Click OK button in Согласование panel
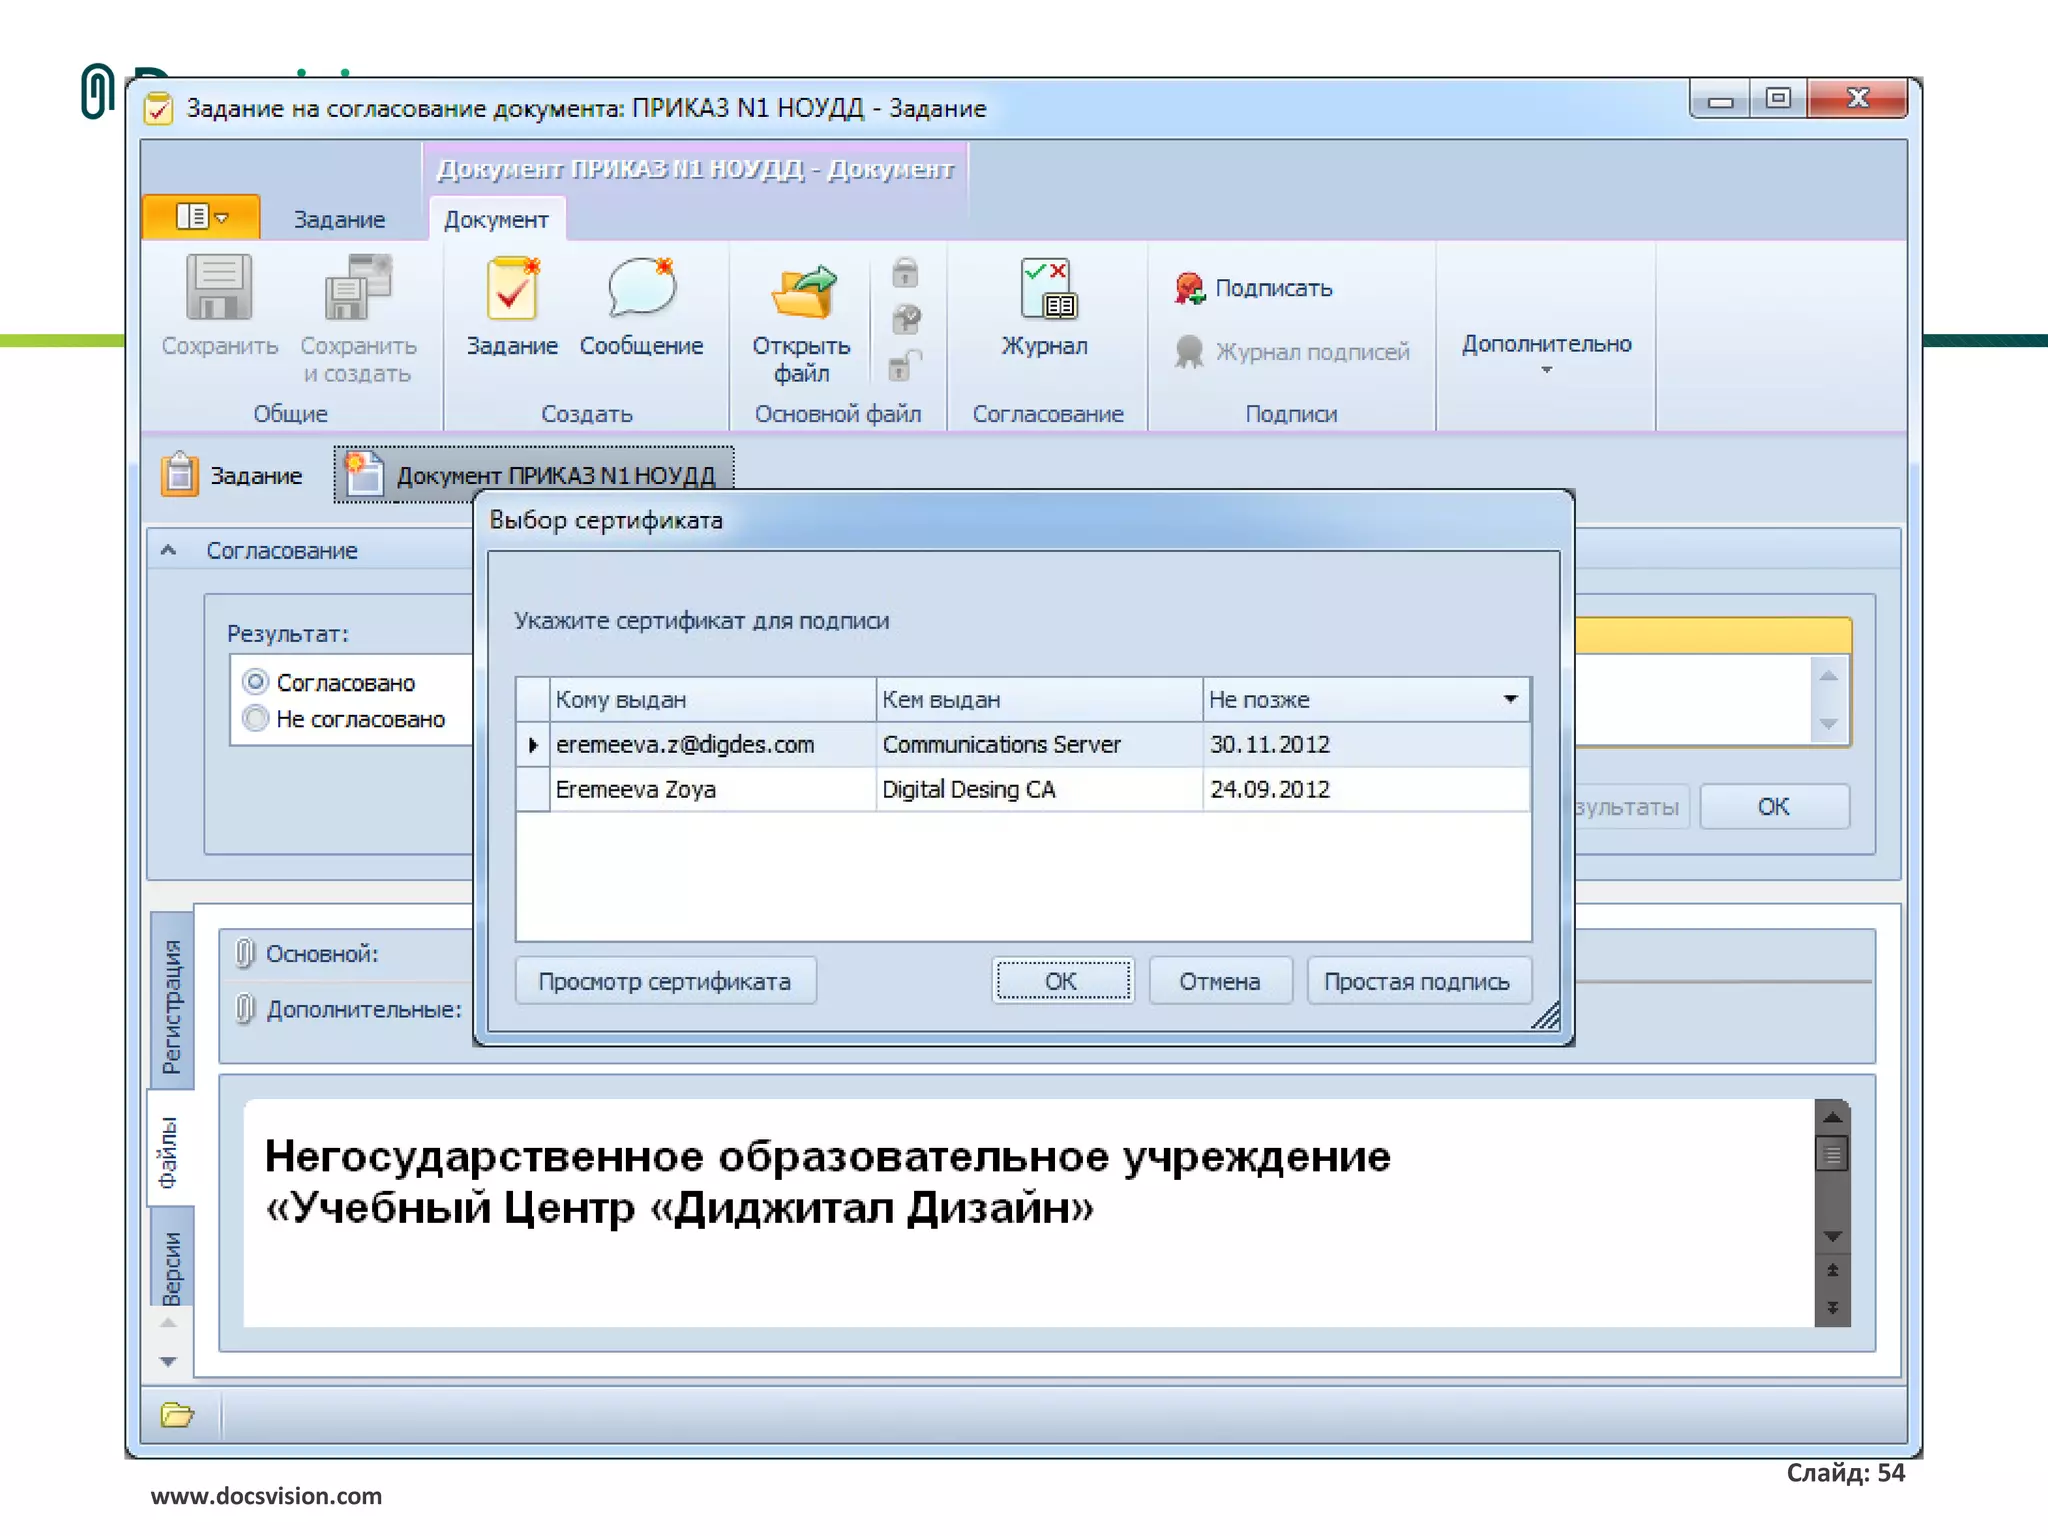Screen dimensions: 2048x1536 pyautogui.click(x=1774, y=807)
